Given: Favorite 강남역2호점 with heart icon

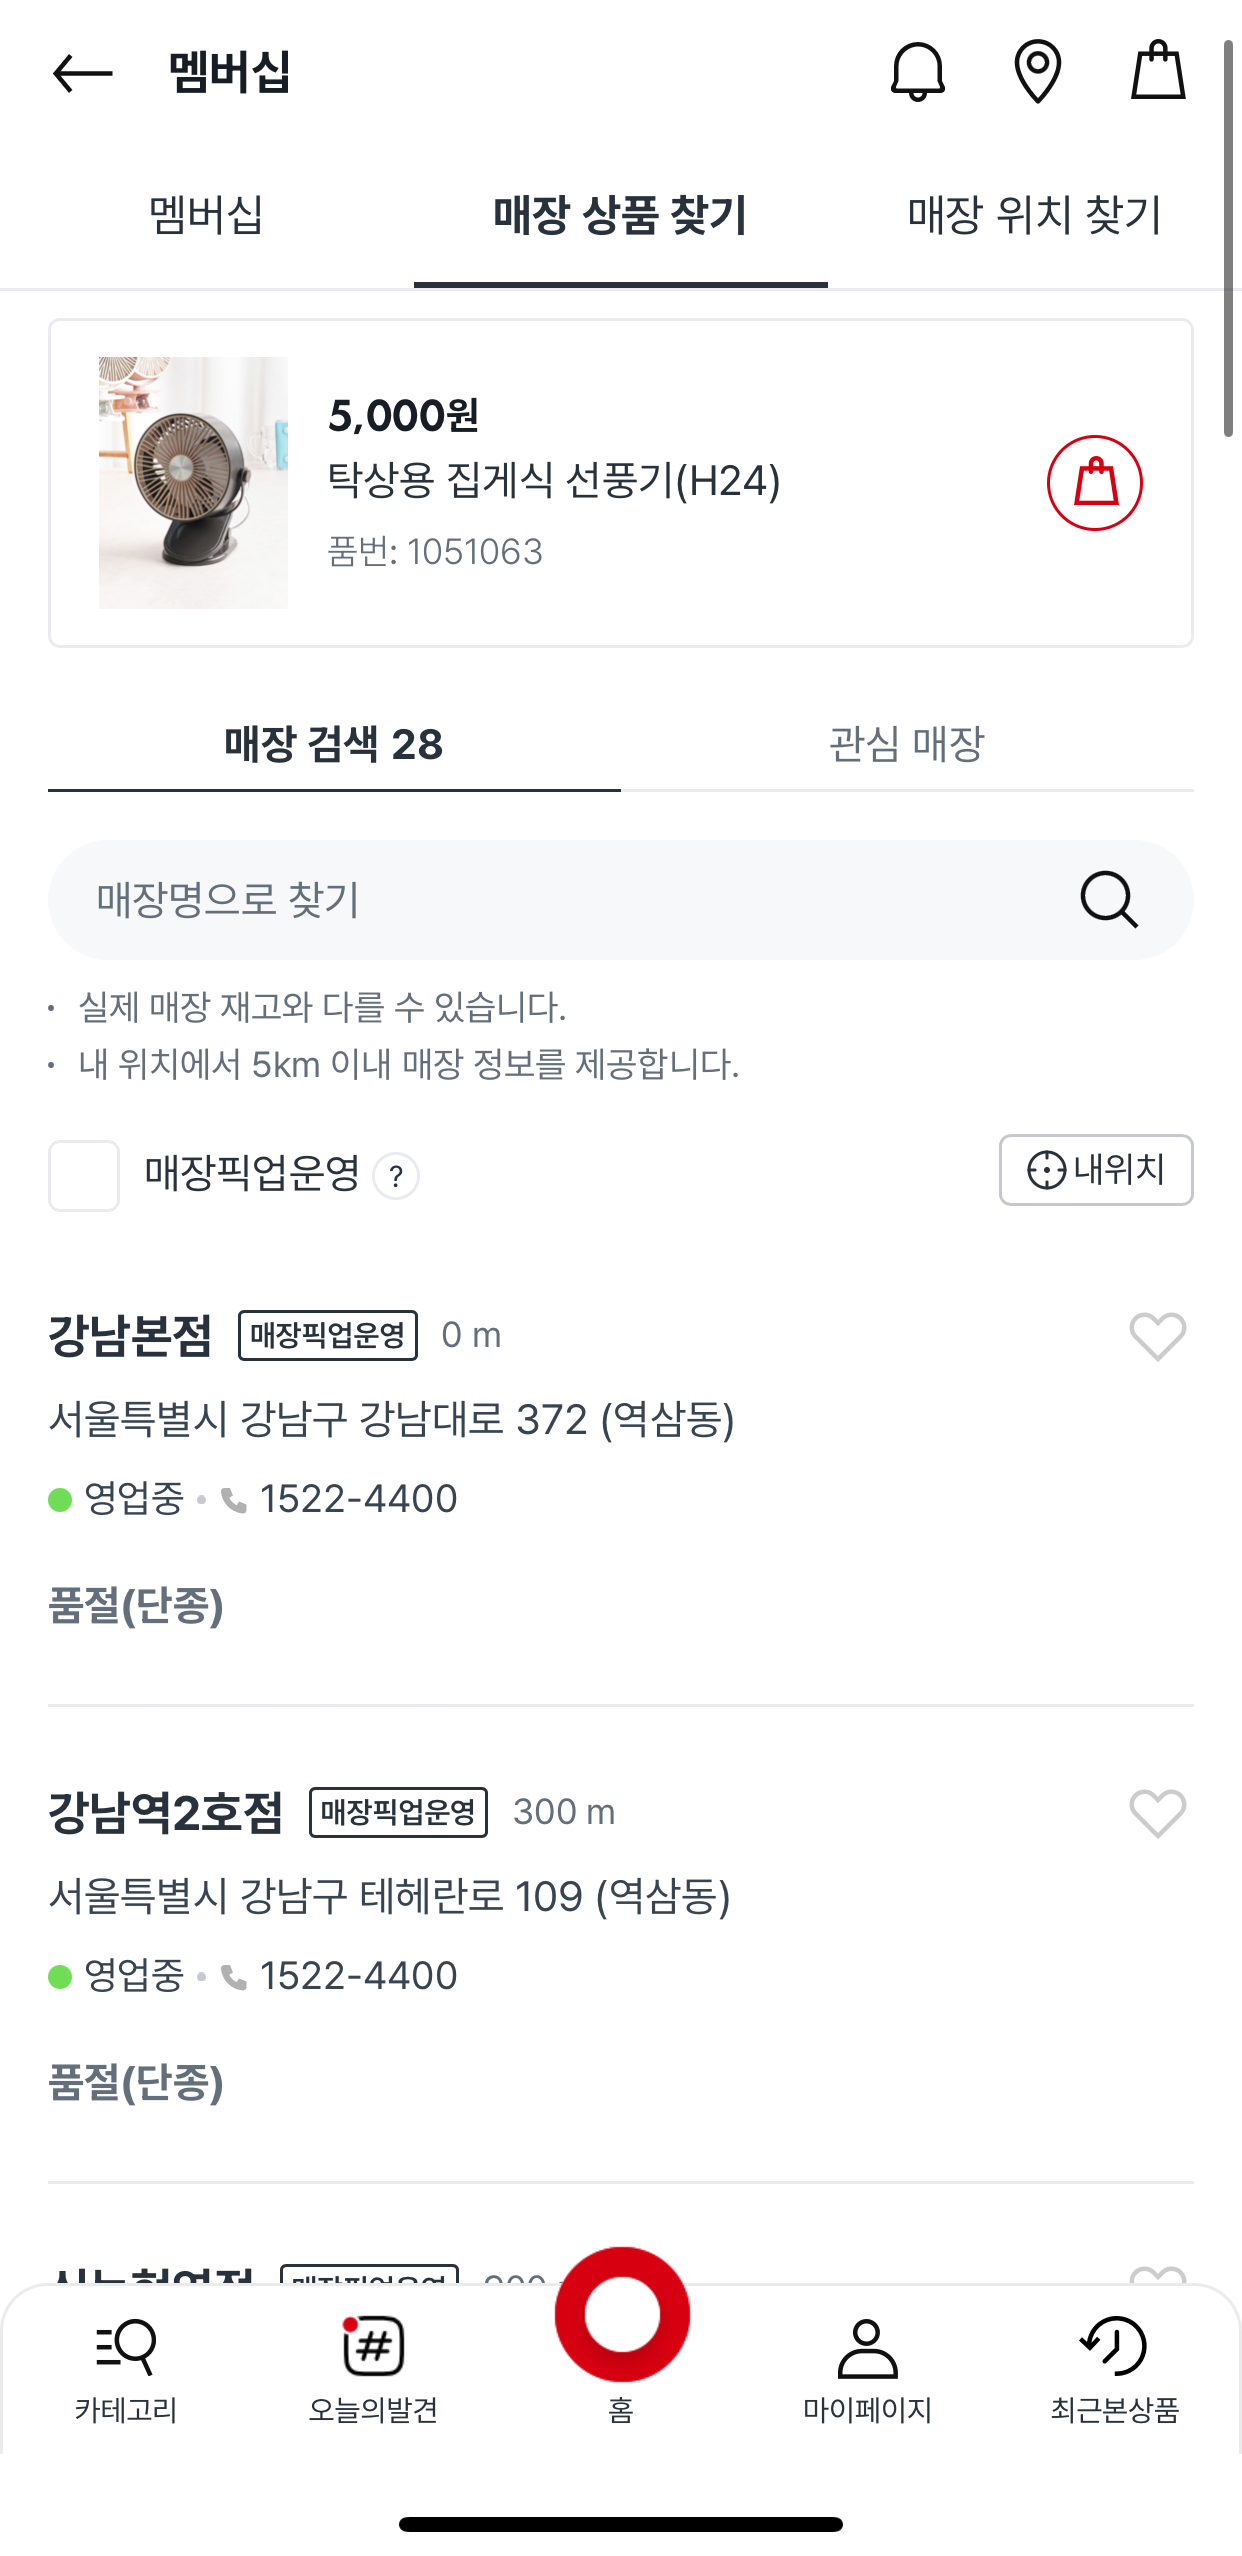Looking at the screenshot, I should [1157, 1813].
